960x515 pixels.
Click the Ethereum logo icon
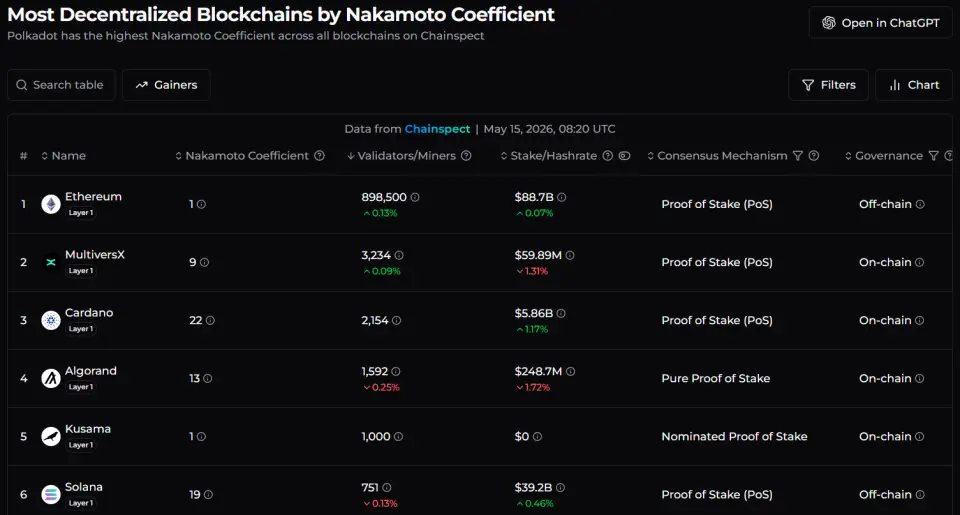click(51, 204)
